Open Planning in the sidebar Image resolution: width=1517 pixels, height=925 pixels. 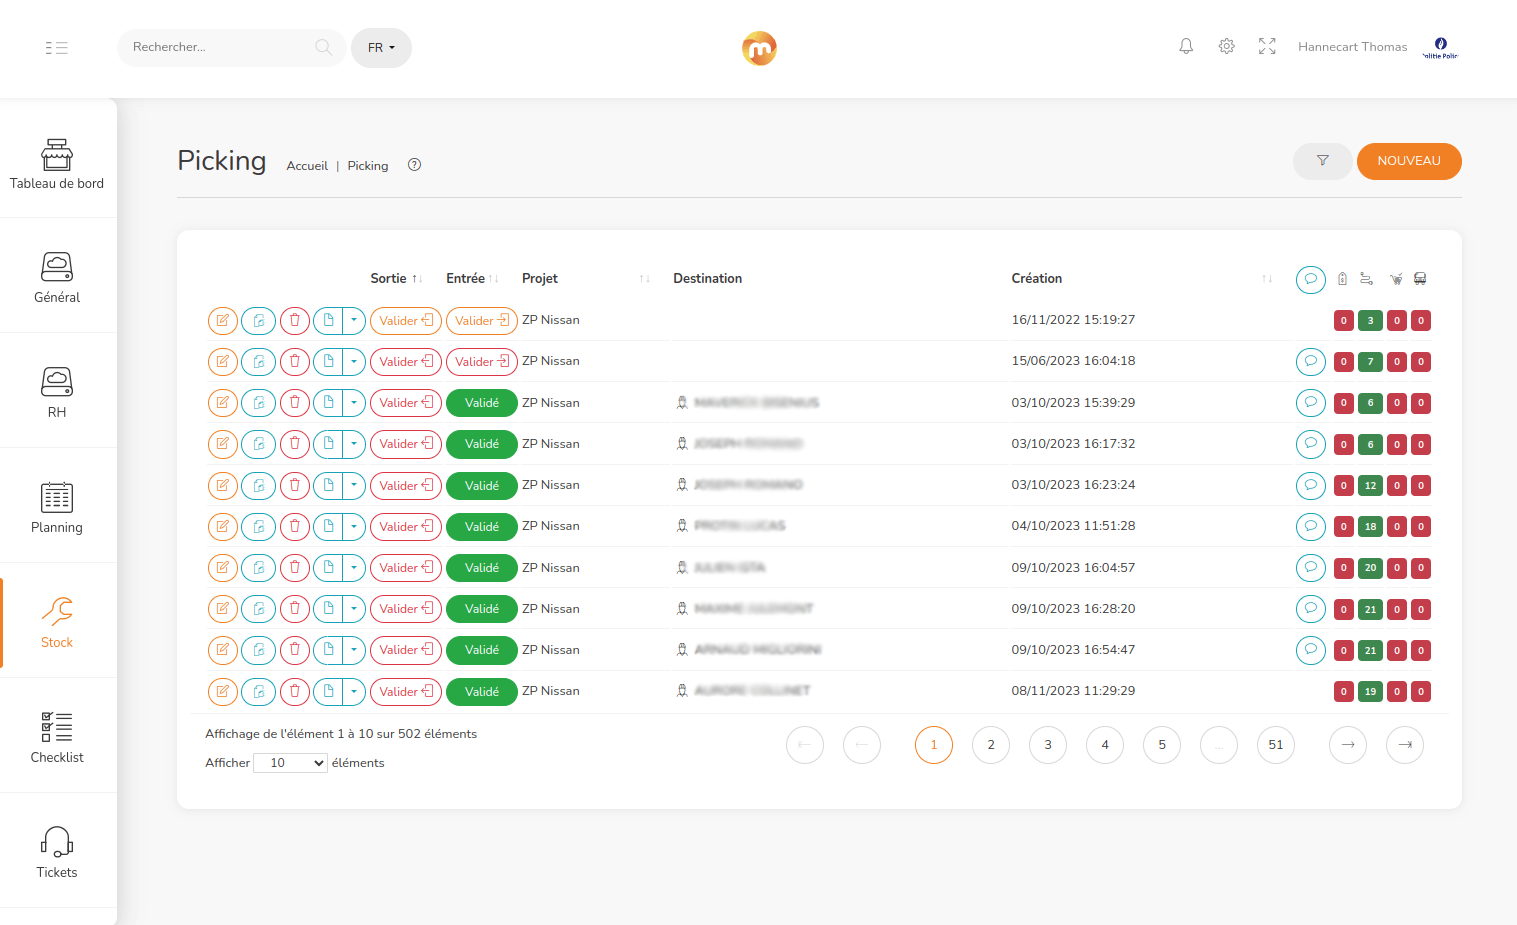pos(57,506)
